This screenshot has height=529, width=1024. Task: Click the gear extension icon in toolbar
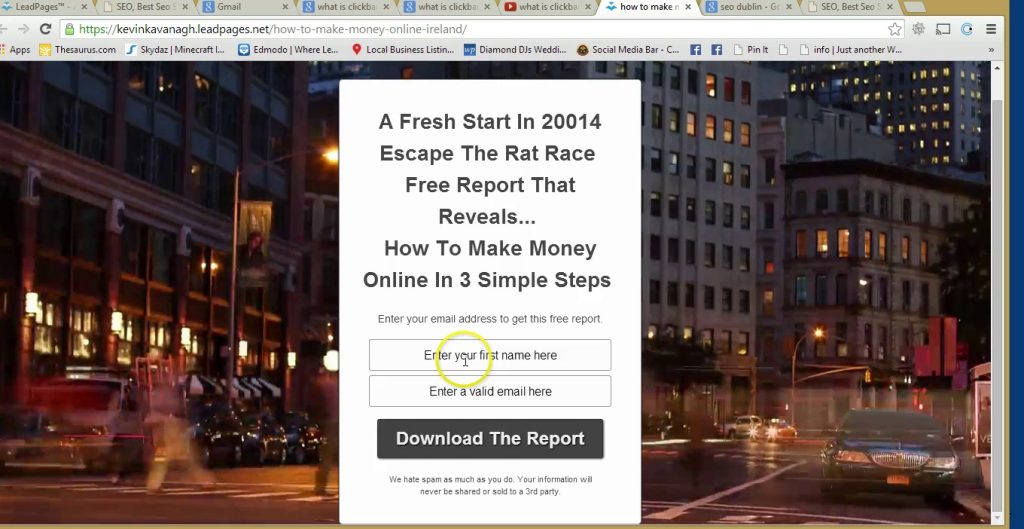pyautogui.click(x=918, y=29)
